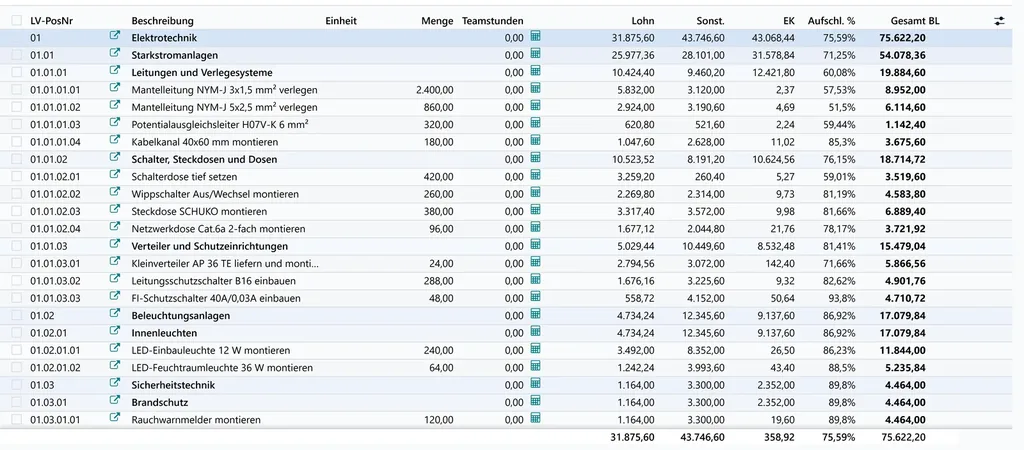Check the box for position 01.01
The width and height of the screenshot is (1024, 450).
pos(16,55)
